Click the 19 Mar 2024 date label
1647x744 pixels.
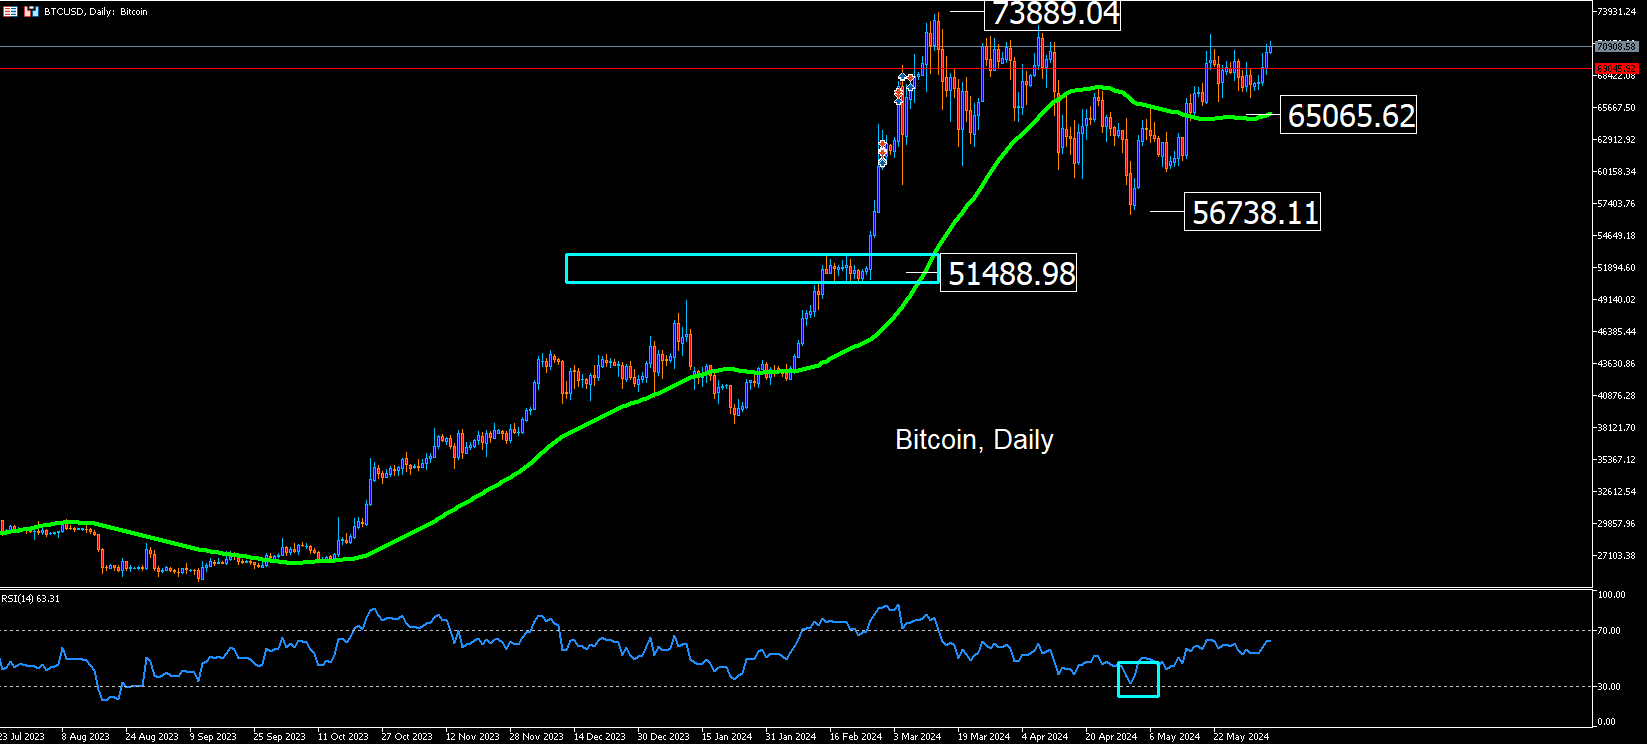pyautogui.click(x=984, y=737)
